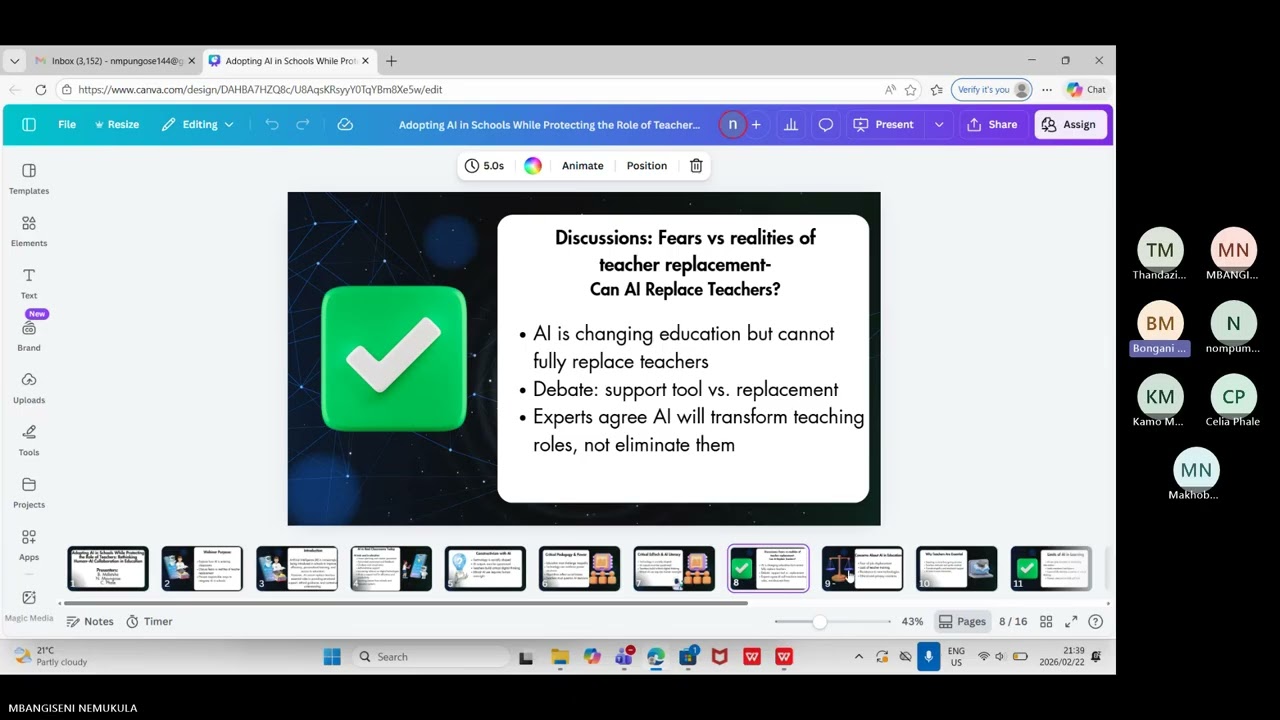
Task: Refresh the browser page
Action: click(x=41, y=90)
